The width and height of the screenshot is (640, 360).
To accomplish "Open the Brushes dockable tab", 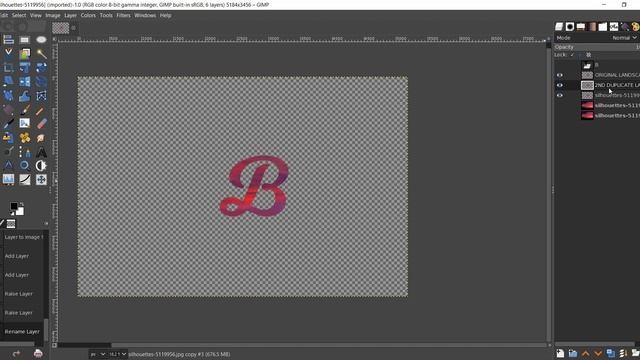I will click(x=570, y=27).
